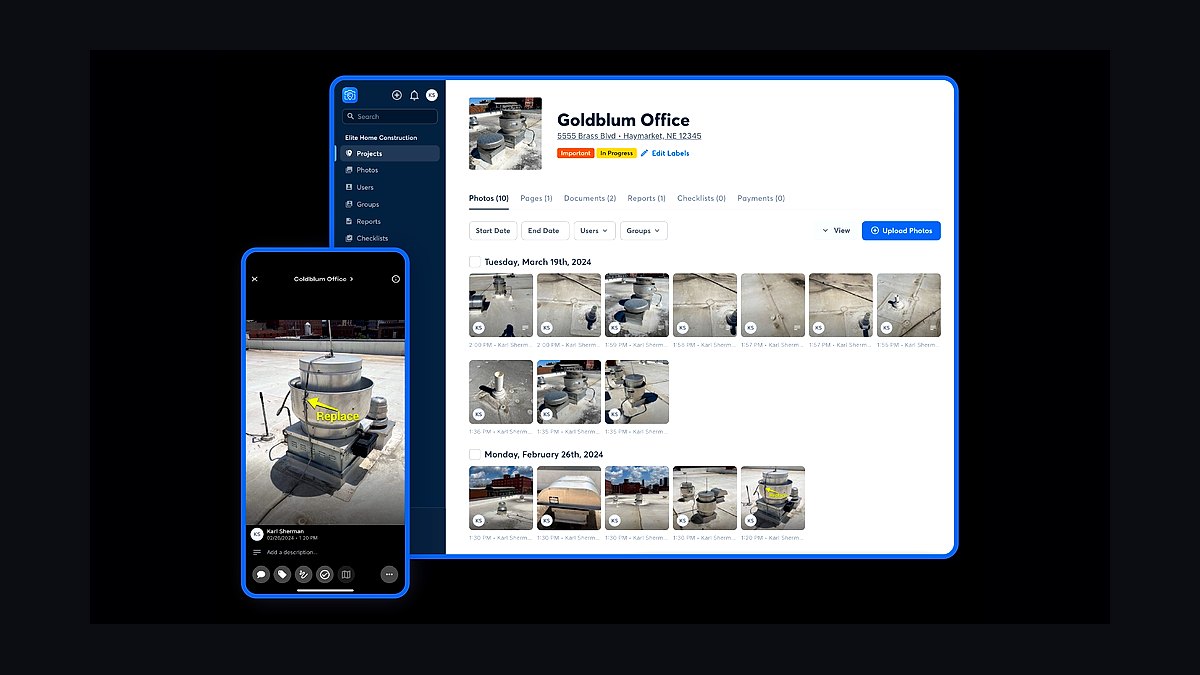Tap the info icon on phone header

point(396,279)
